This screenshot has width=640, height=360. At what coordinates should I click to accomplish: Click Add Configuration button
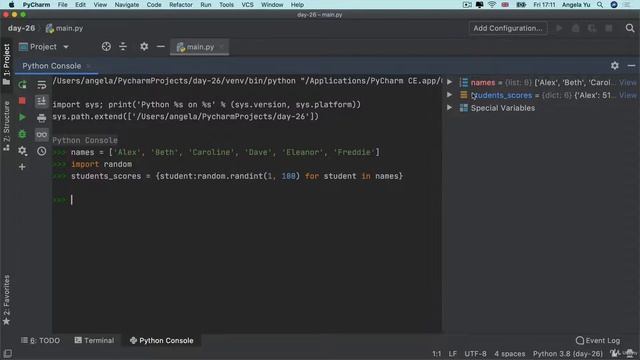508,28
